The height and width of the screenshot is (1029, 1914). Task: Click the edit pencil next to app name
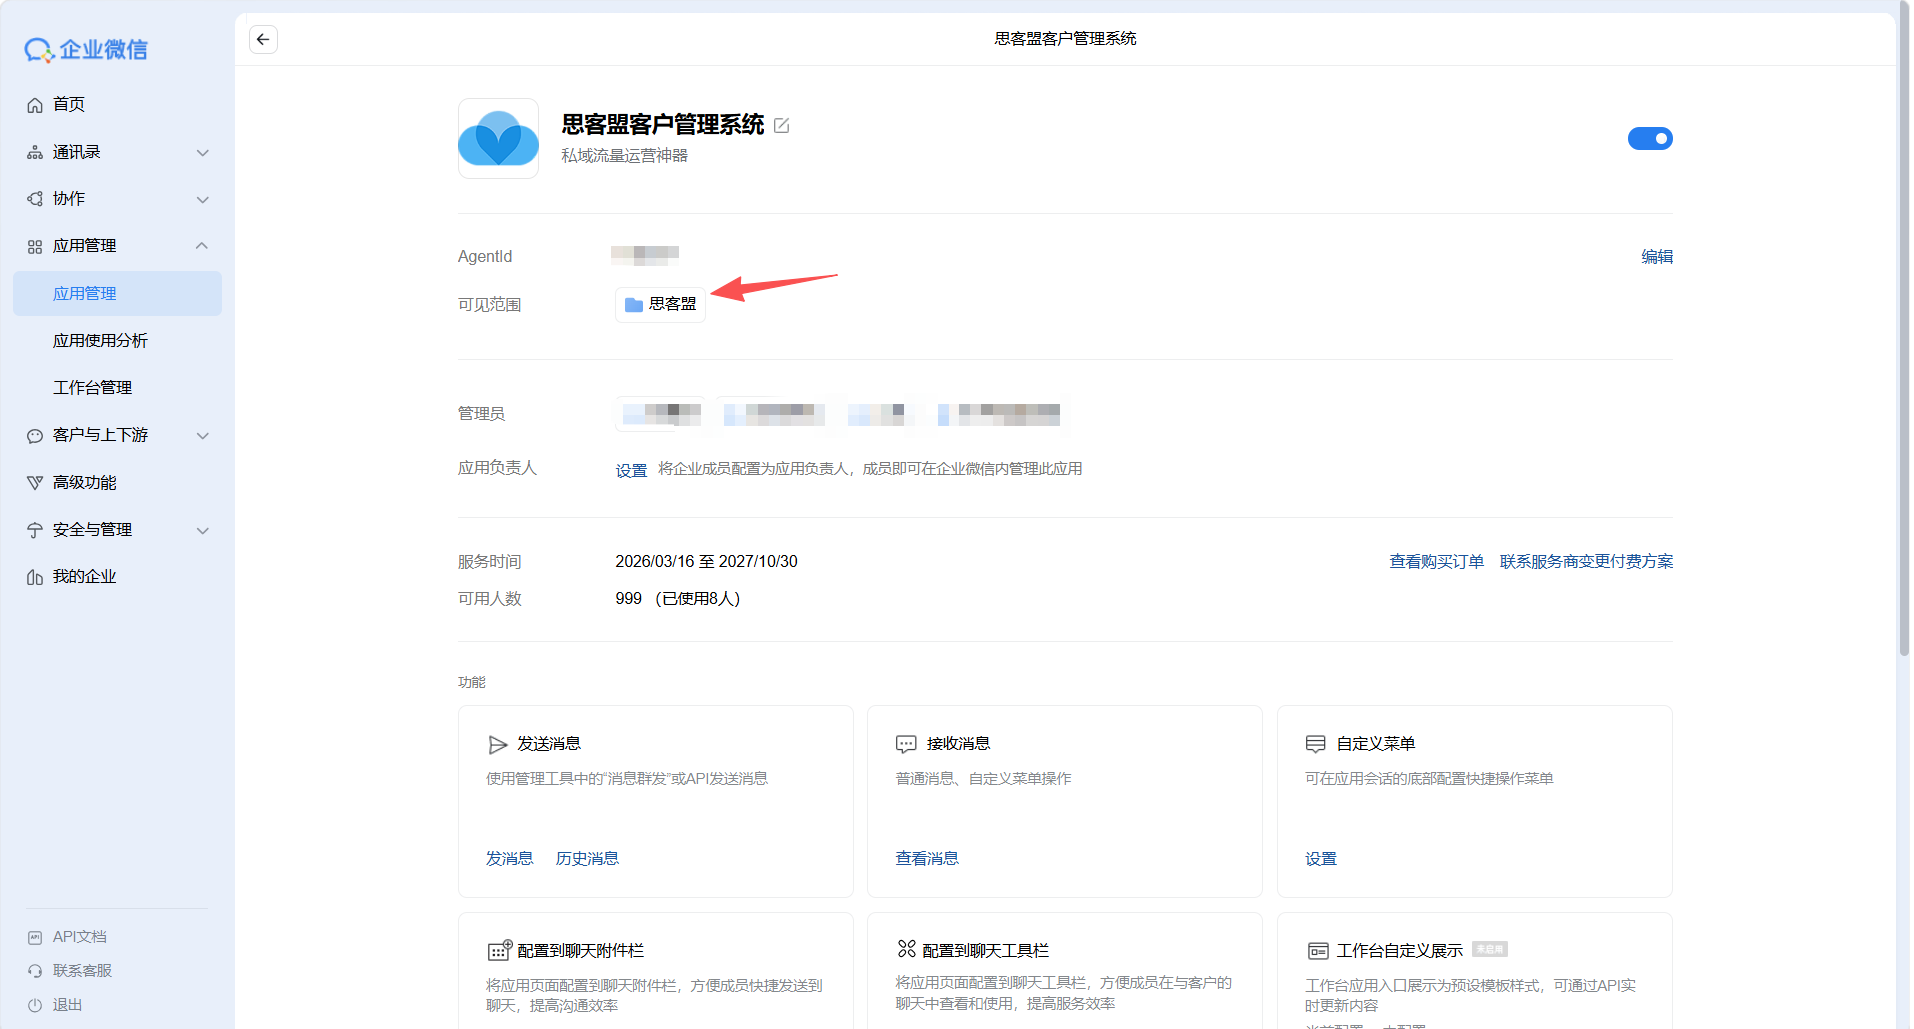click(x=782, y=125)
